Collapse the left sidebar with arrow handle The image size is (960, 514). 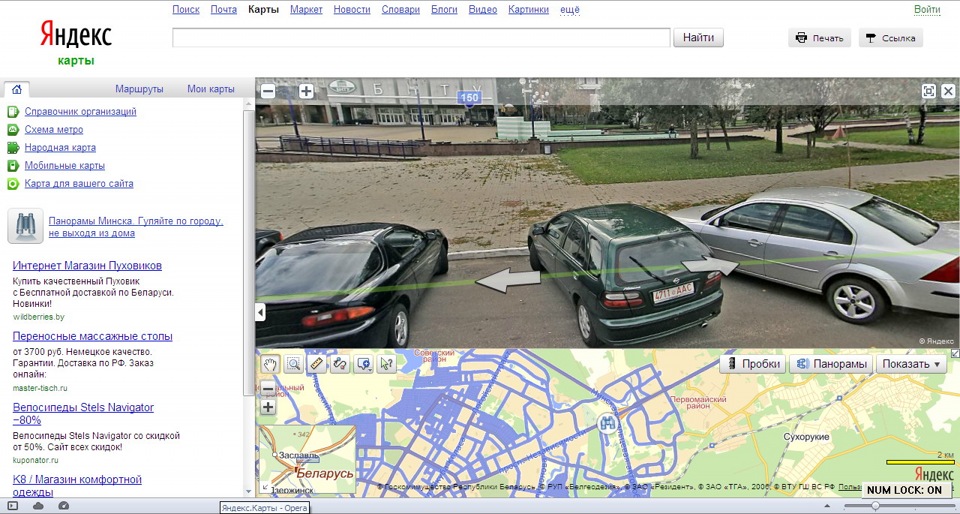click(x=260, y=312)
